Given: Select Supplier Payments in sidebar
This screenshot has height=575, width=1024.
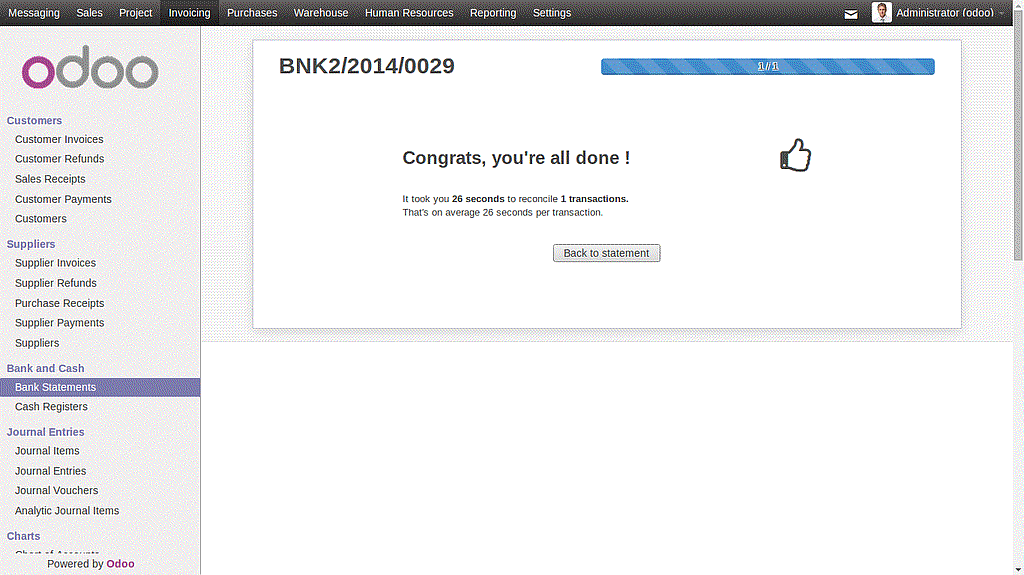Looking at the screenshot, I should tap(59, 323).
